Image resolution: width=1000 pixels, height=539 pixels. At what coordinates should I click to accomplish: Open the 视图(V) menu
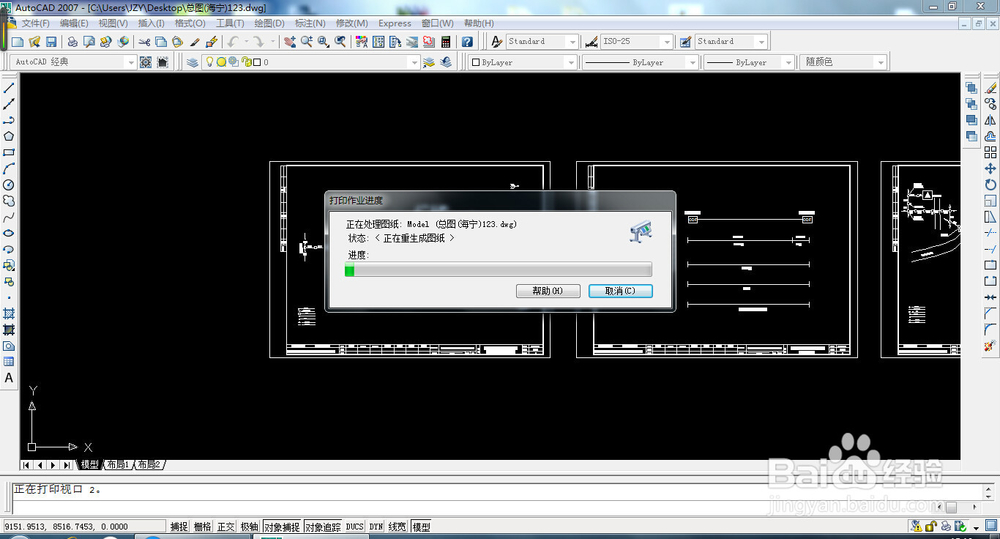pos(113,23)
